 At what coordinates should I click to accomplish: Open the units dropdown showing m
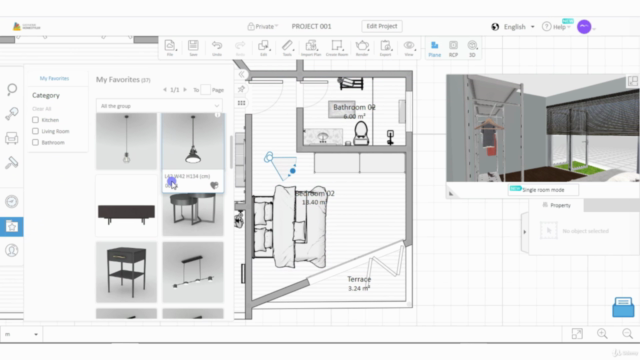[21, 334]
